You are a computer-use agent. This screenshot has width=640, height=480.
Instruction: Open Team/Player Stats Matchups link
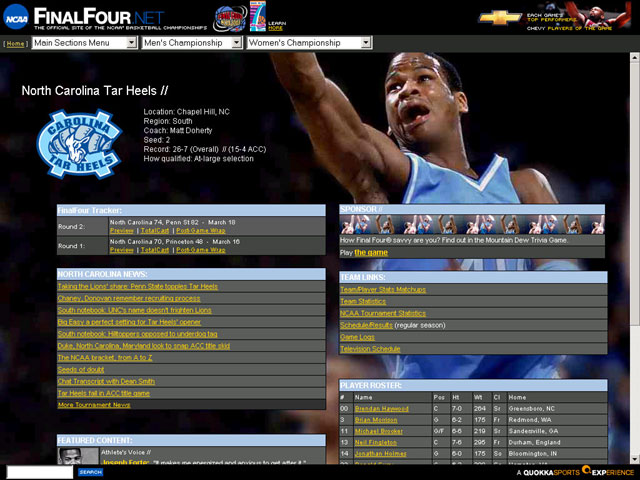pos(382,289)
